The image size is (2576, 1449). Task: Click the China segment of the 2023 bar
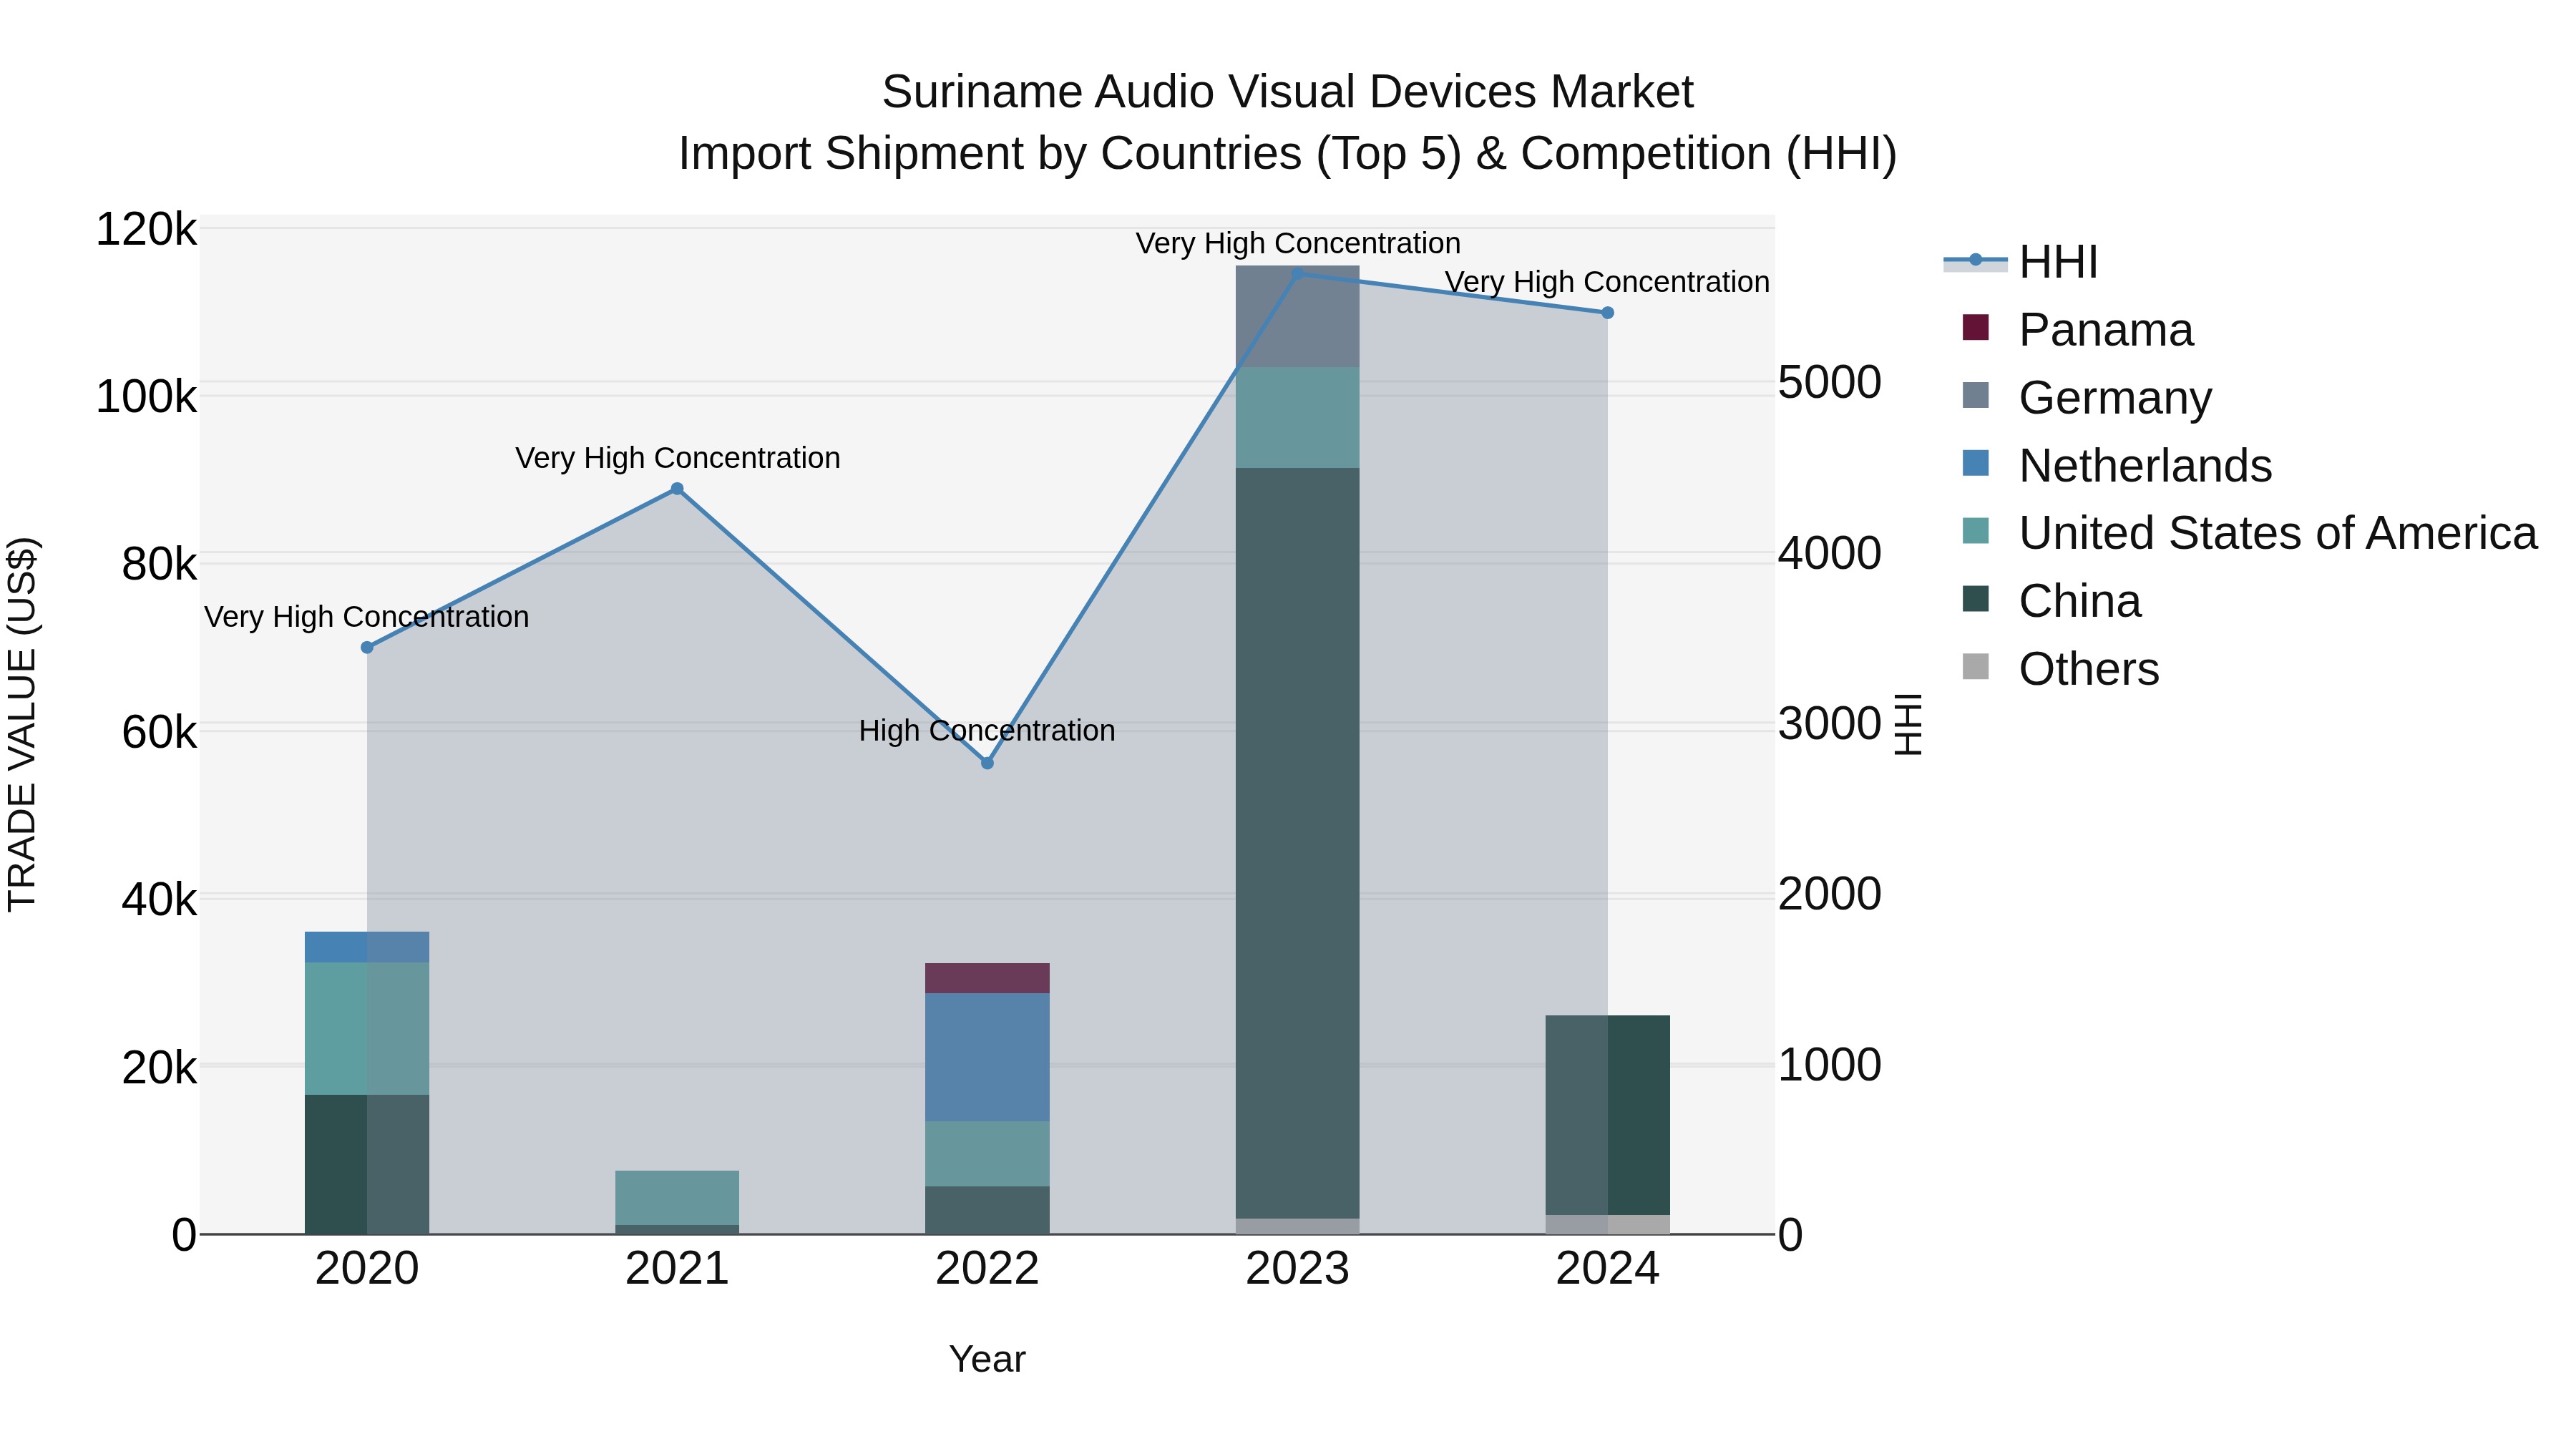pyautogui.click(x=1297, y=843)
